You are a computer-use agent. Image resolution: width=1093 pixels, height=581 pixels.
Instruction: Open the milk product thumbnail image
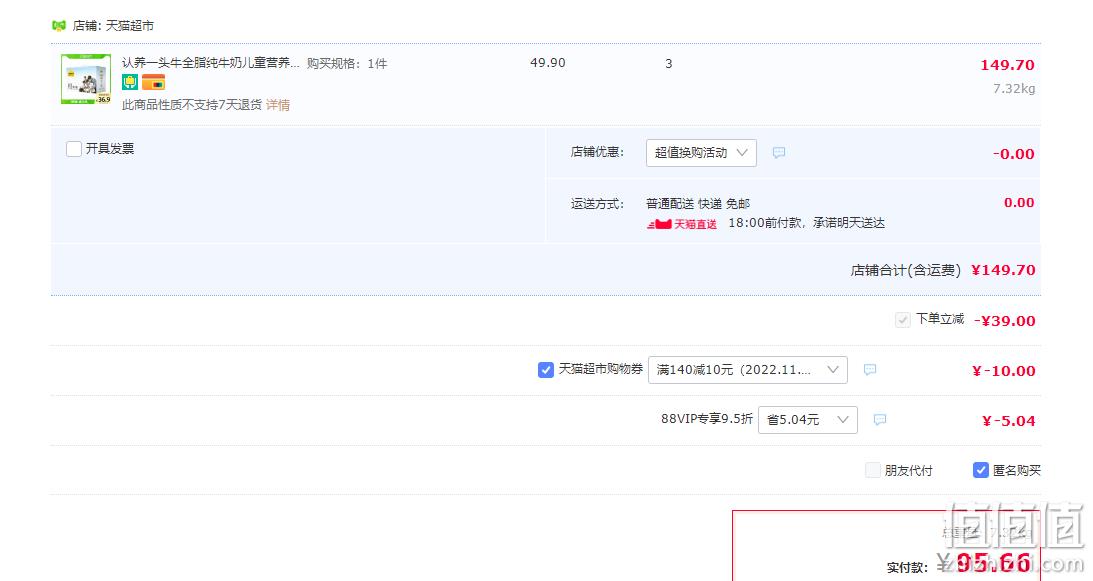point(86,79)
